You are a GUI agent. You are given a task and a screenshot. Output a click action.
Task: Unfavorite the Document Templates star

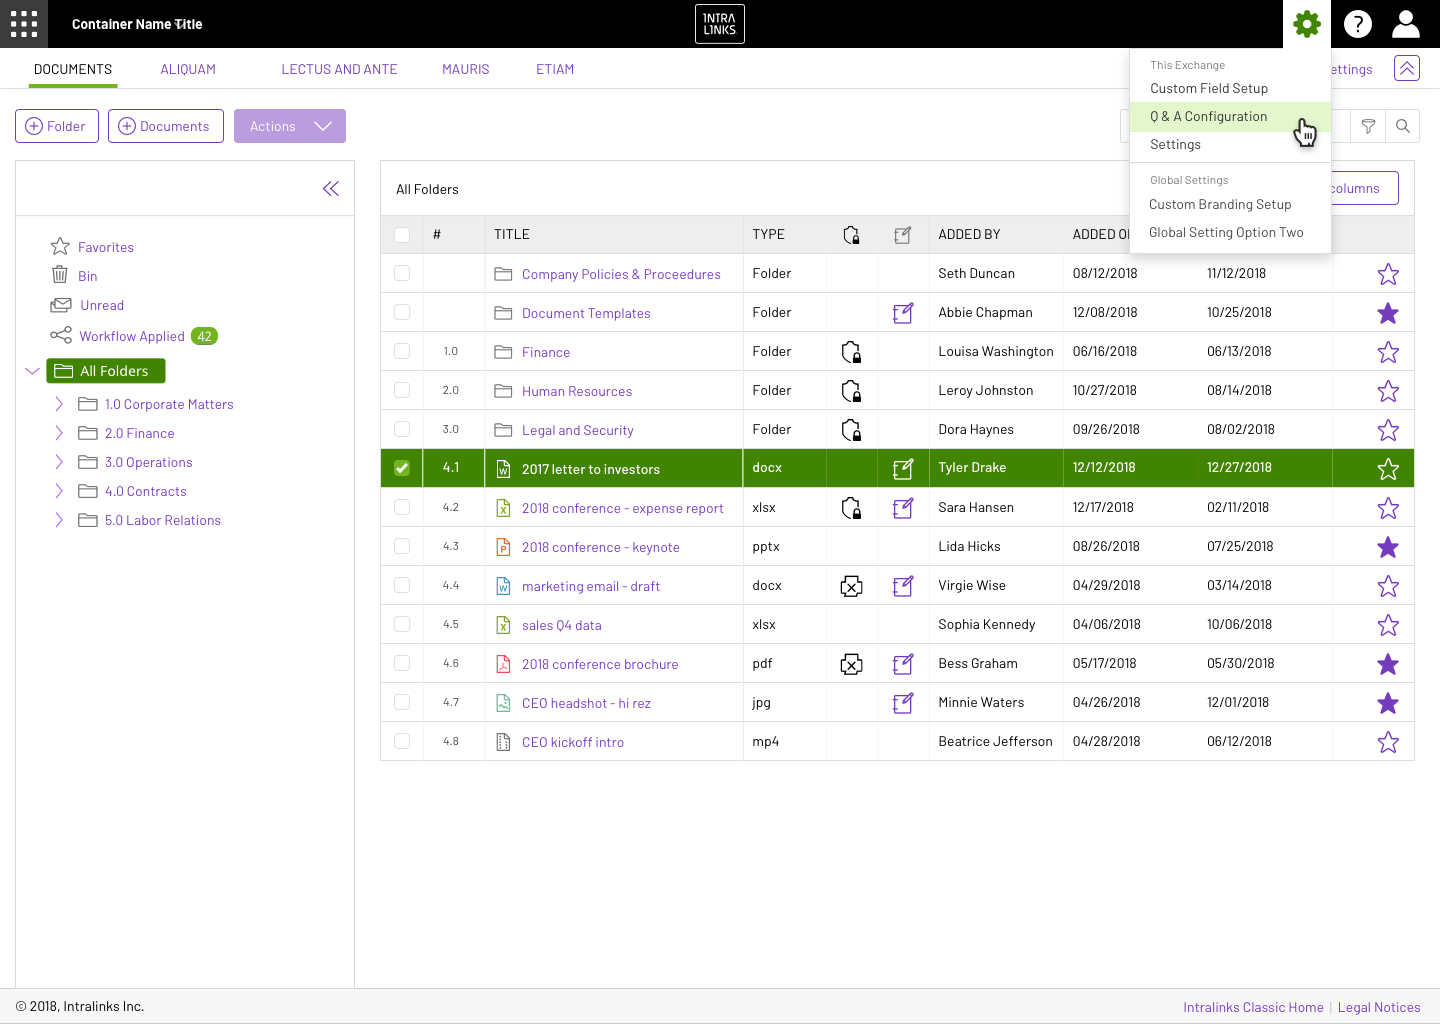tap(1388, 313)
